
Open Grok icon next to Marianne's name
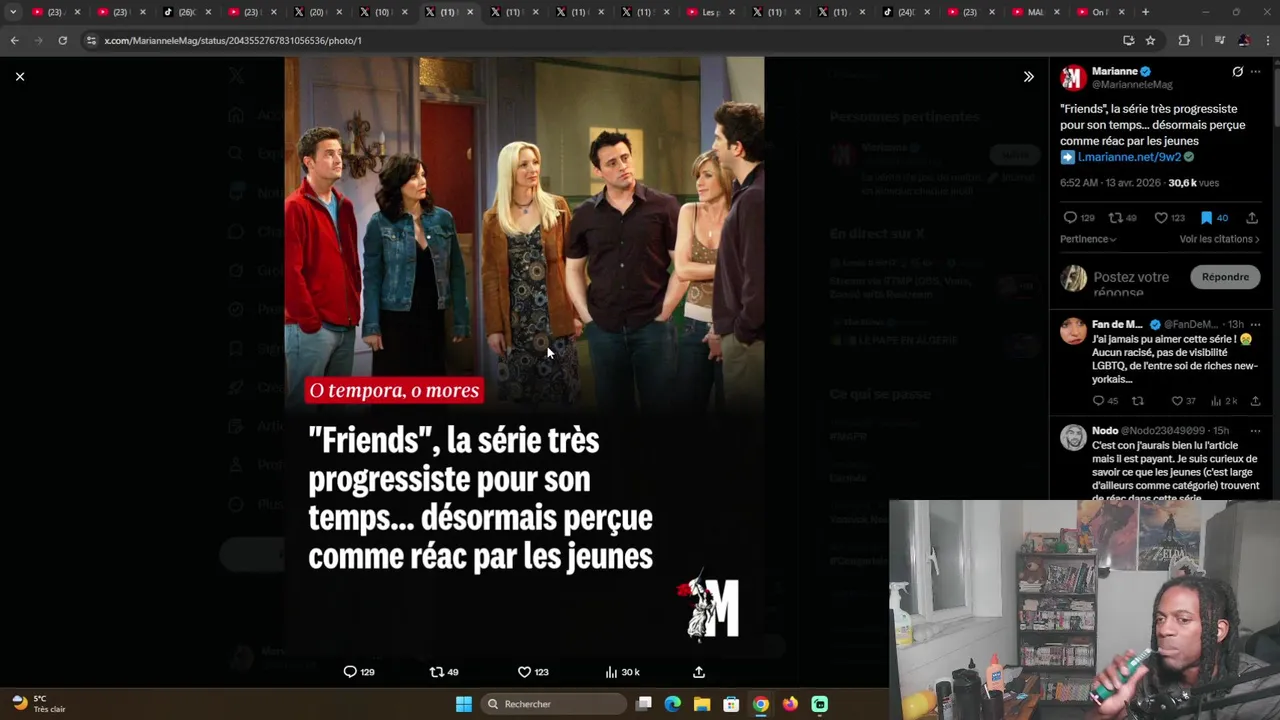tap(1237, 72)
